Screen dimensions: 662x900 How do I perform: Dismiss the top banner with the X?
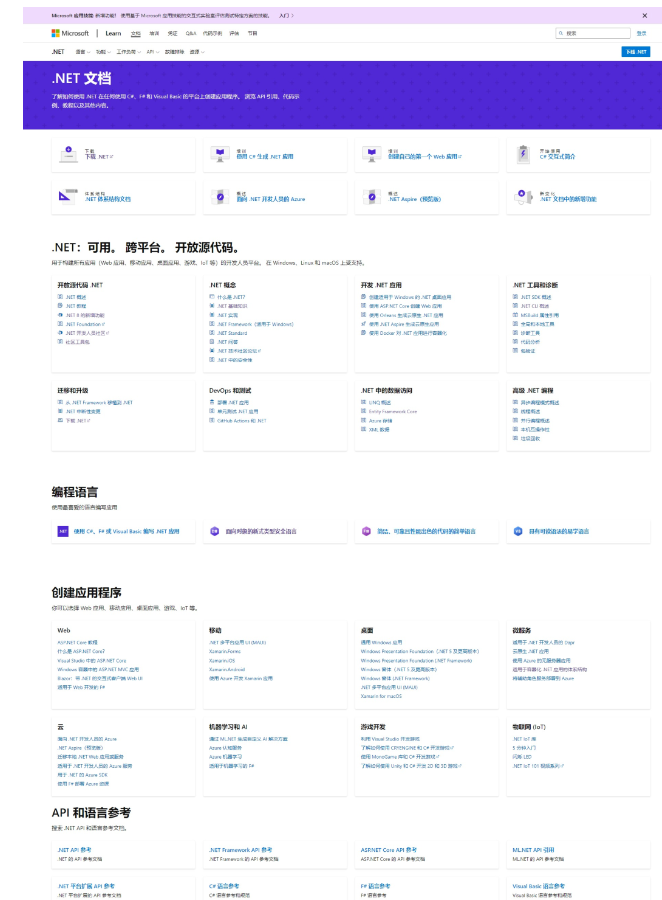coord(645,15)
